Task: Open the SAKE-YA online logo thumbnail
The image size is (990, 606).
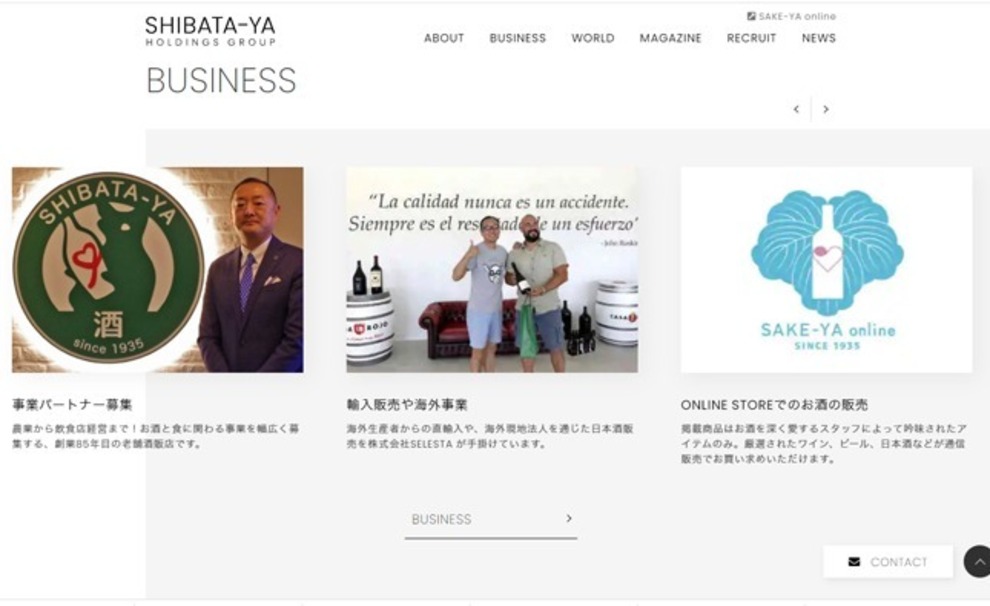Action: [826, 270]
